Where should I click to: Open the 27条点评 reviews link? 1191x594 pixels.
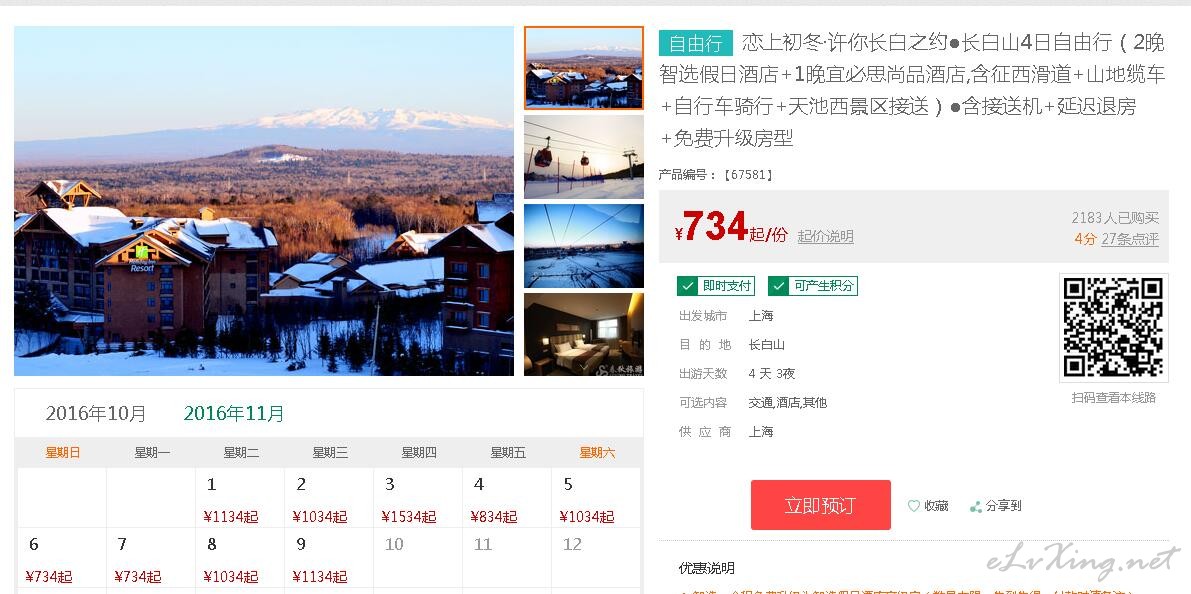click(1130, 239)
